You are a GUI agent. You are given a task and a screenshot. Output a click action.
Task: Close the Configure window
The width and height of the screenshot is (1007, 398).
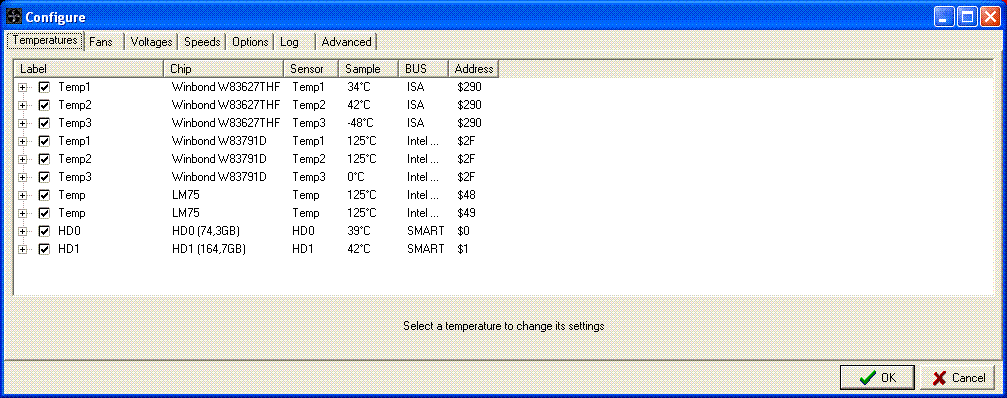pos(989,17)
